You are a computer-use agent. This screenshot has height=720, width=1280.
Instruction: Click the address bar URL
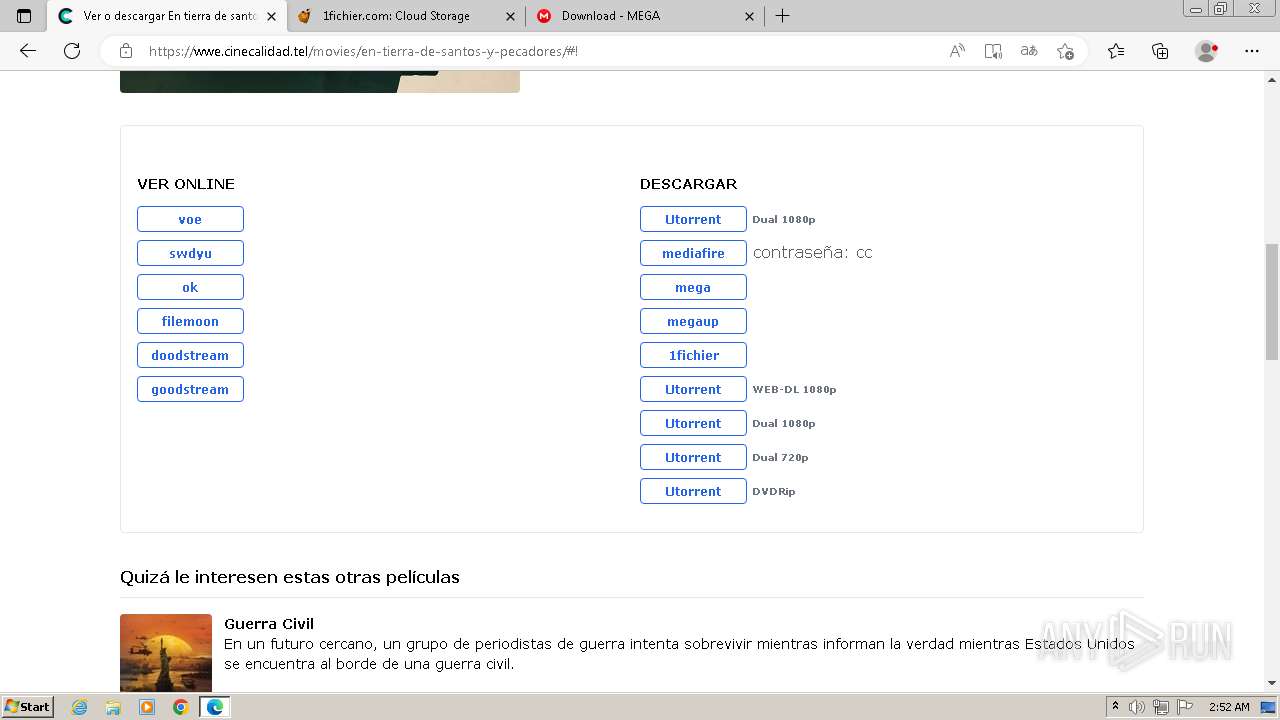(363, 51)
